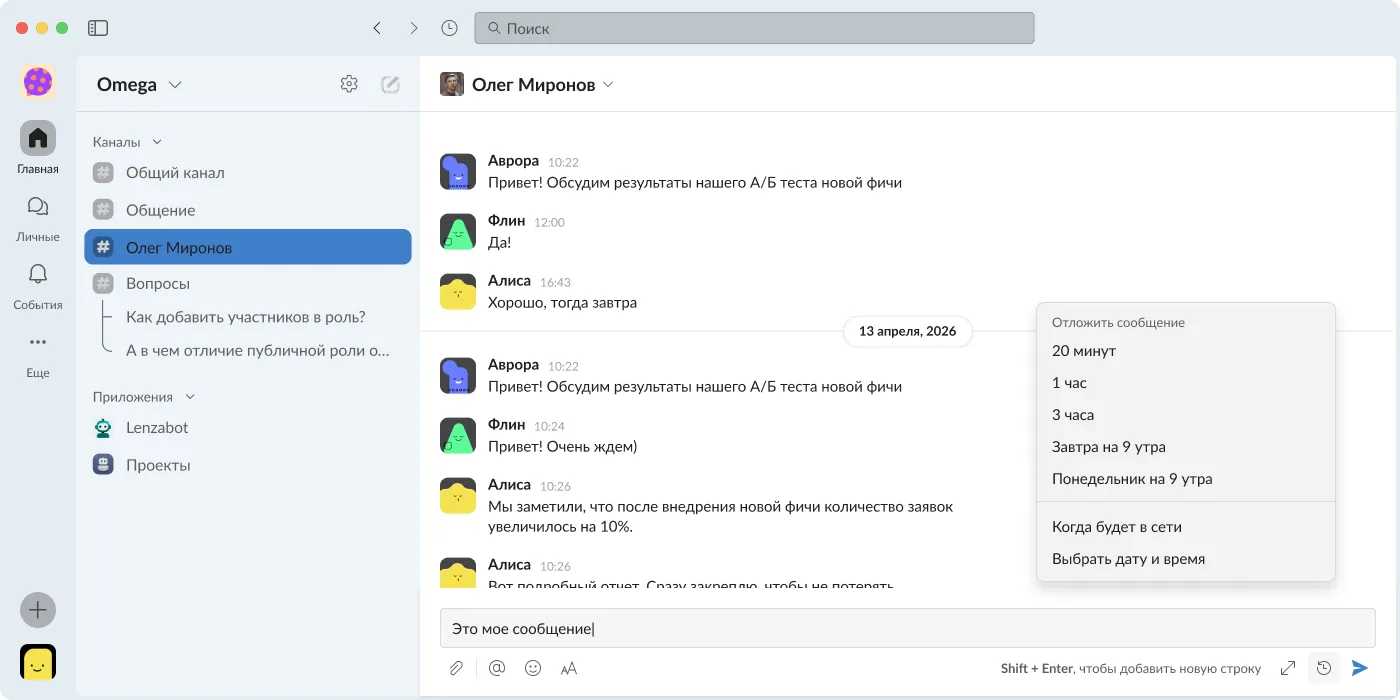Click the schedule message clock icon
This screenshot has width=1400, height=700.
[x=1324, y=668]
